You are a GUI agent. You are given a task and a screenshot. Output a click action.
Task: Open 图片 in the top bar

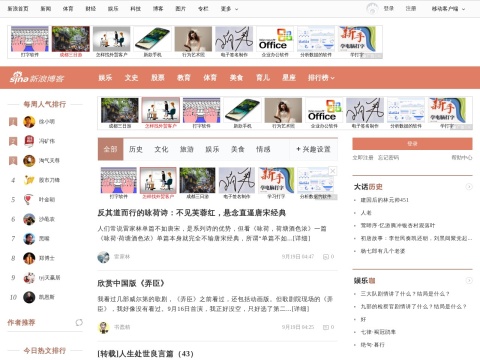pyautogui.click(x=180, y=9)
